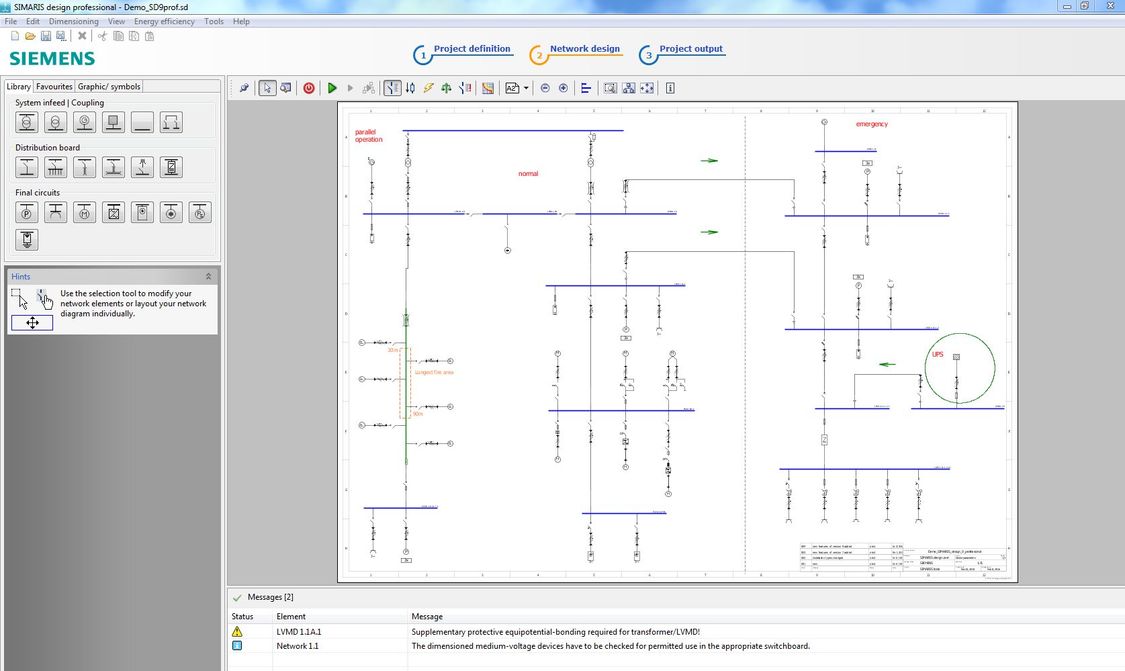Click the UPS circle in the diagram
The height and width of the screenshot is (671, 1125).
[960, 368]
